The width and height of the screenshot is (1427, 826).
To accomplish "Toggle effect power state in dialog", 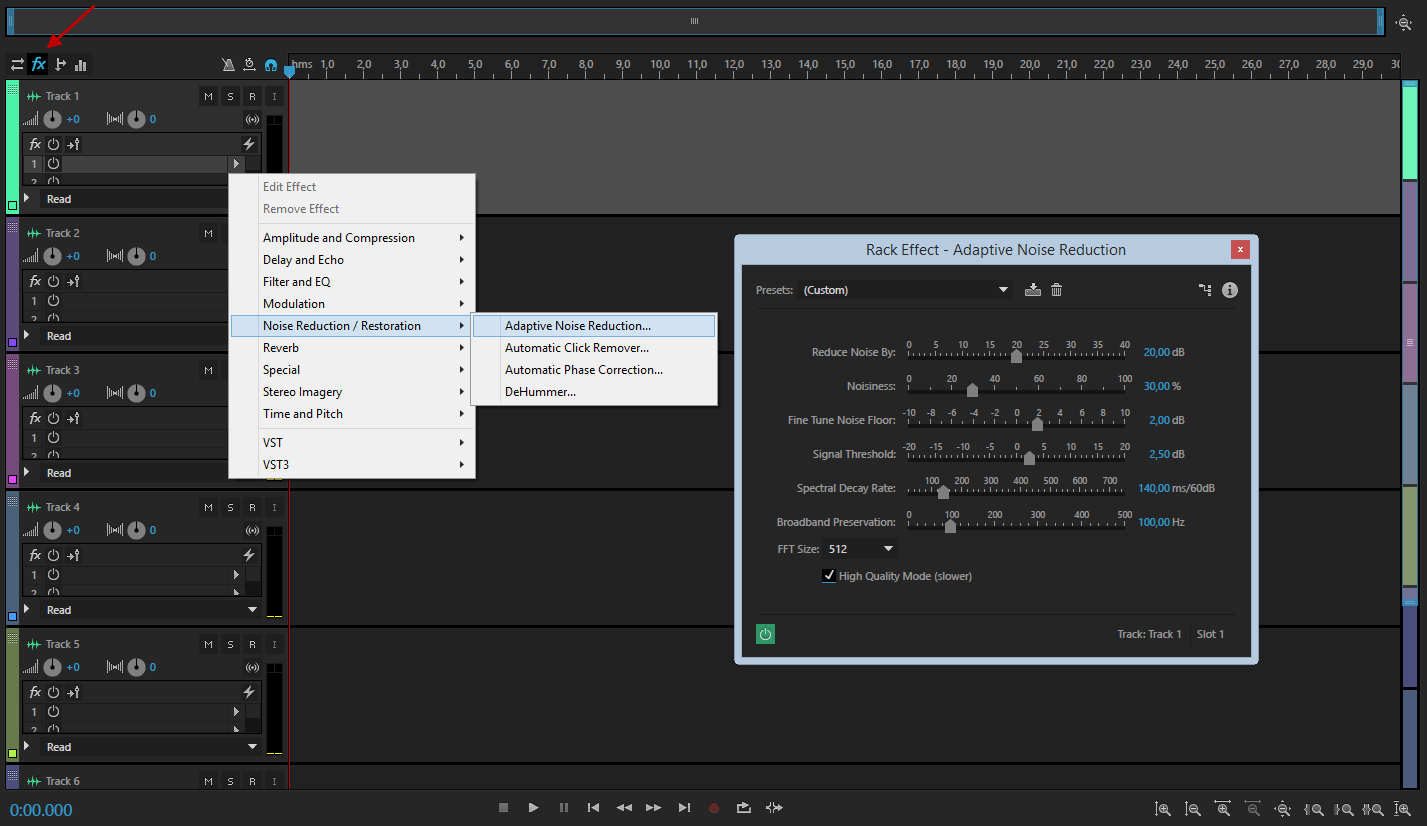I will [x=765, y=634].
